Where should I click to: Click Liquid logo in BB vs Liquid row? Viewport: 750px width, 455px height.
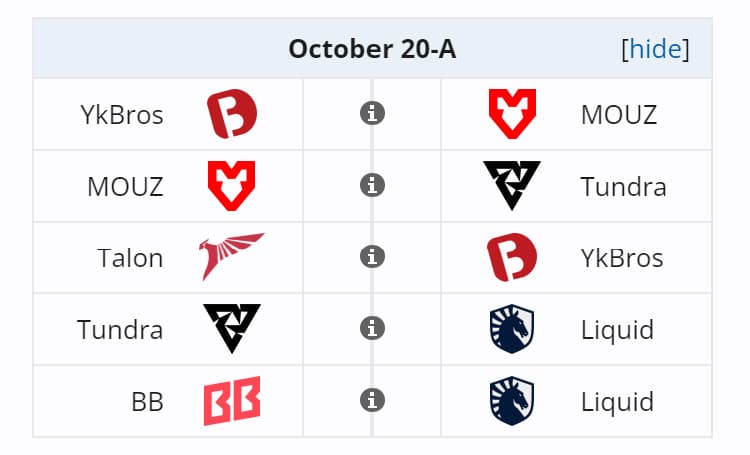coord(512,401)
